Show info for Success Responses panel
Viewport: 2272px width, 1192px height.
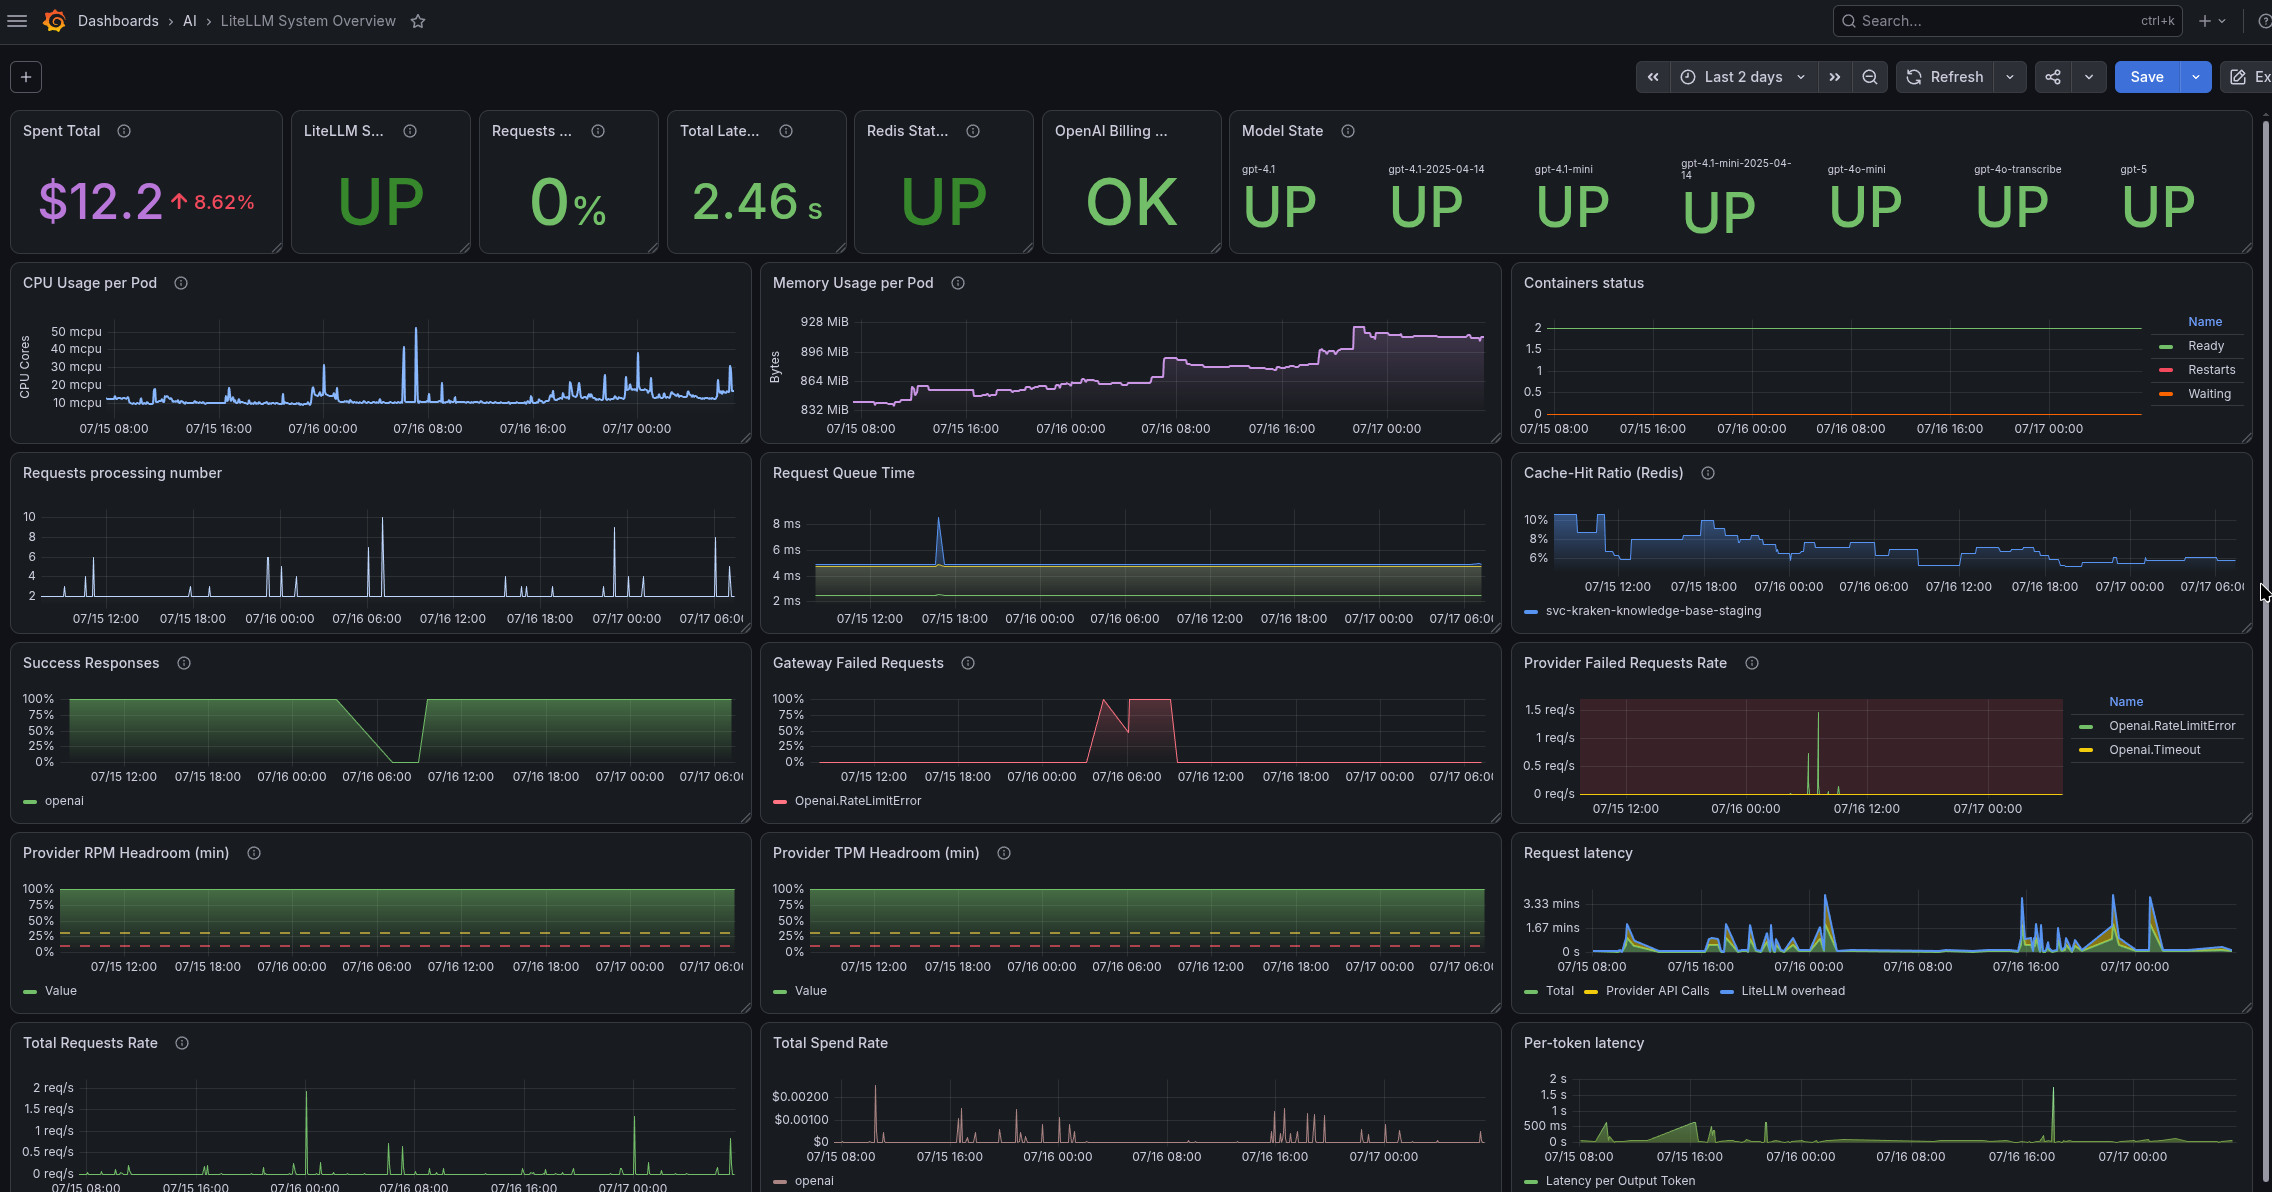pos(184,663)
